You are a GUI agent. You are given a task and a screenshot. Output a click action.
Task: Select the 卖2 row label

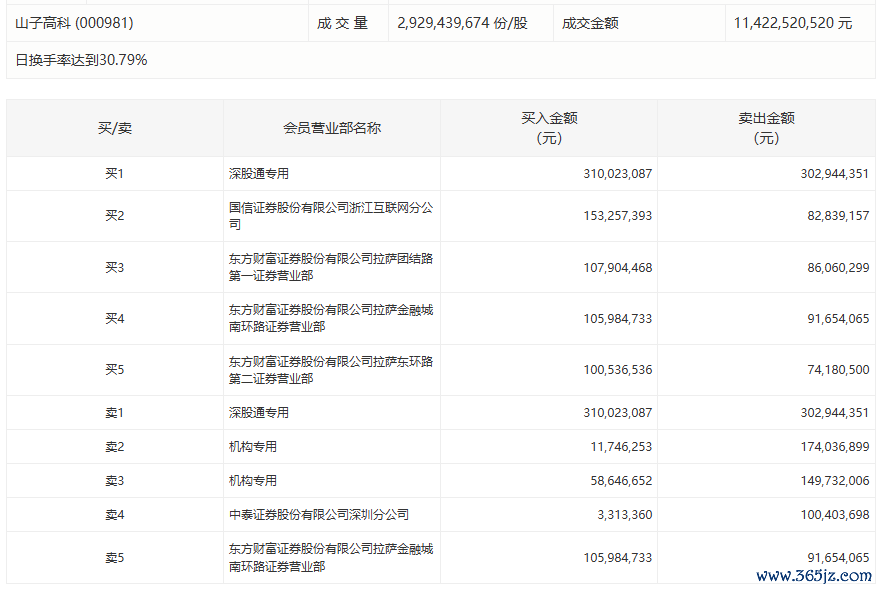(x=114, y=447)
